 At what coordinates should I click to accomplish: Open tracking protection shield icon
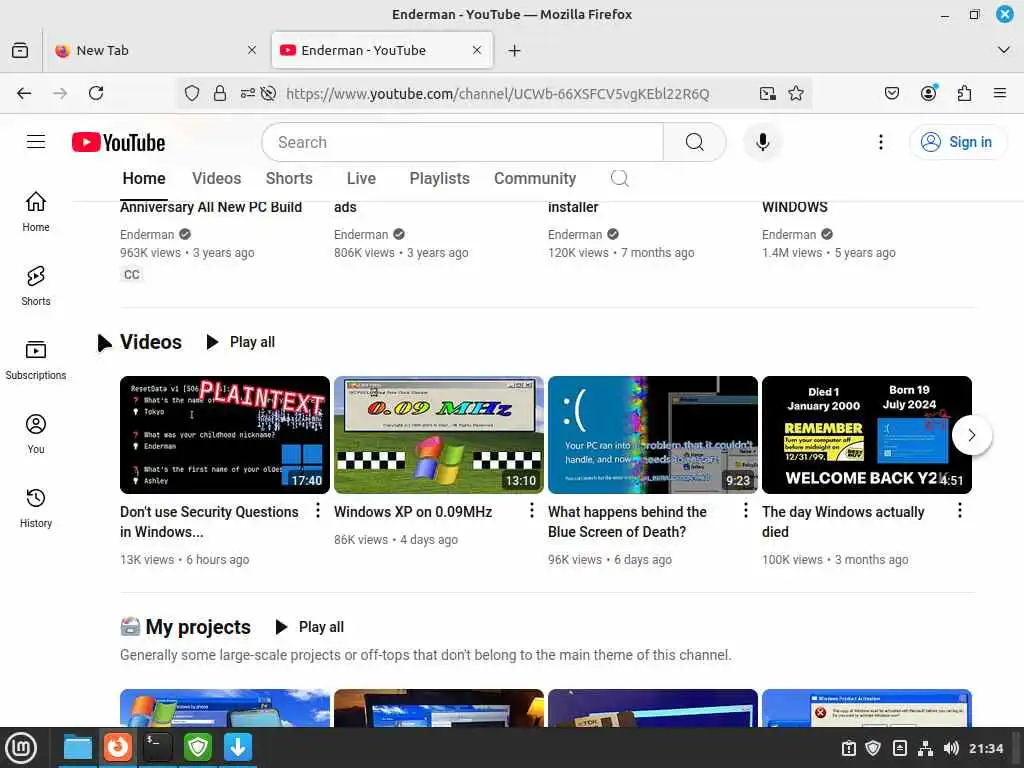pyautogui.click(x=191, y=93)
